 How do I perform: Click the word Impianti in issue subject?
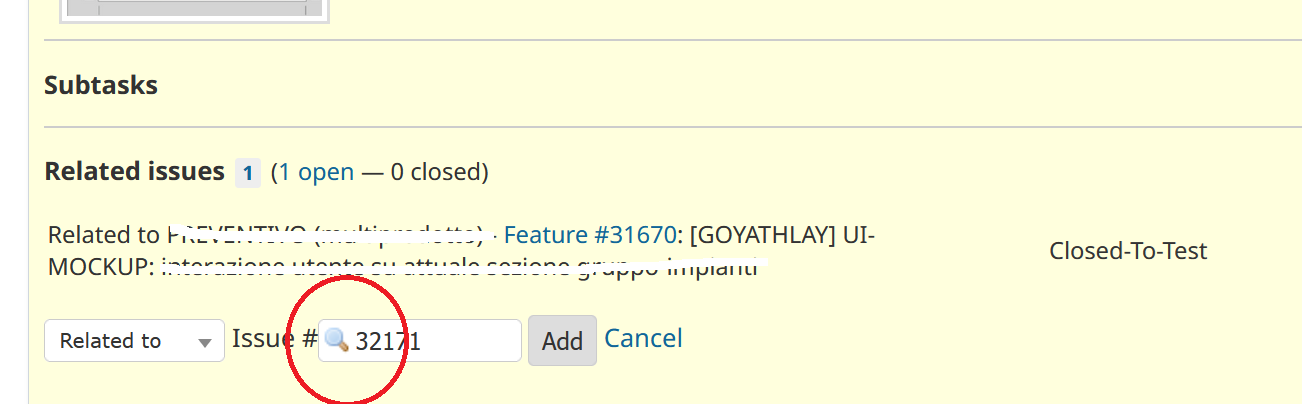[714, 267]
